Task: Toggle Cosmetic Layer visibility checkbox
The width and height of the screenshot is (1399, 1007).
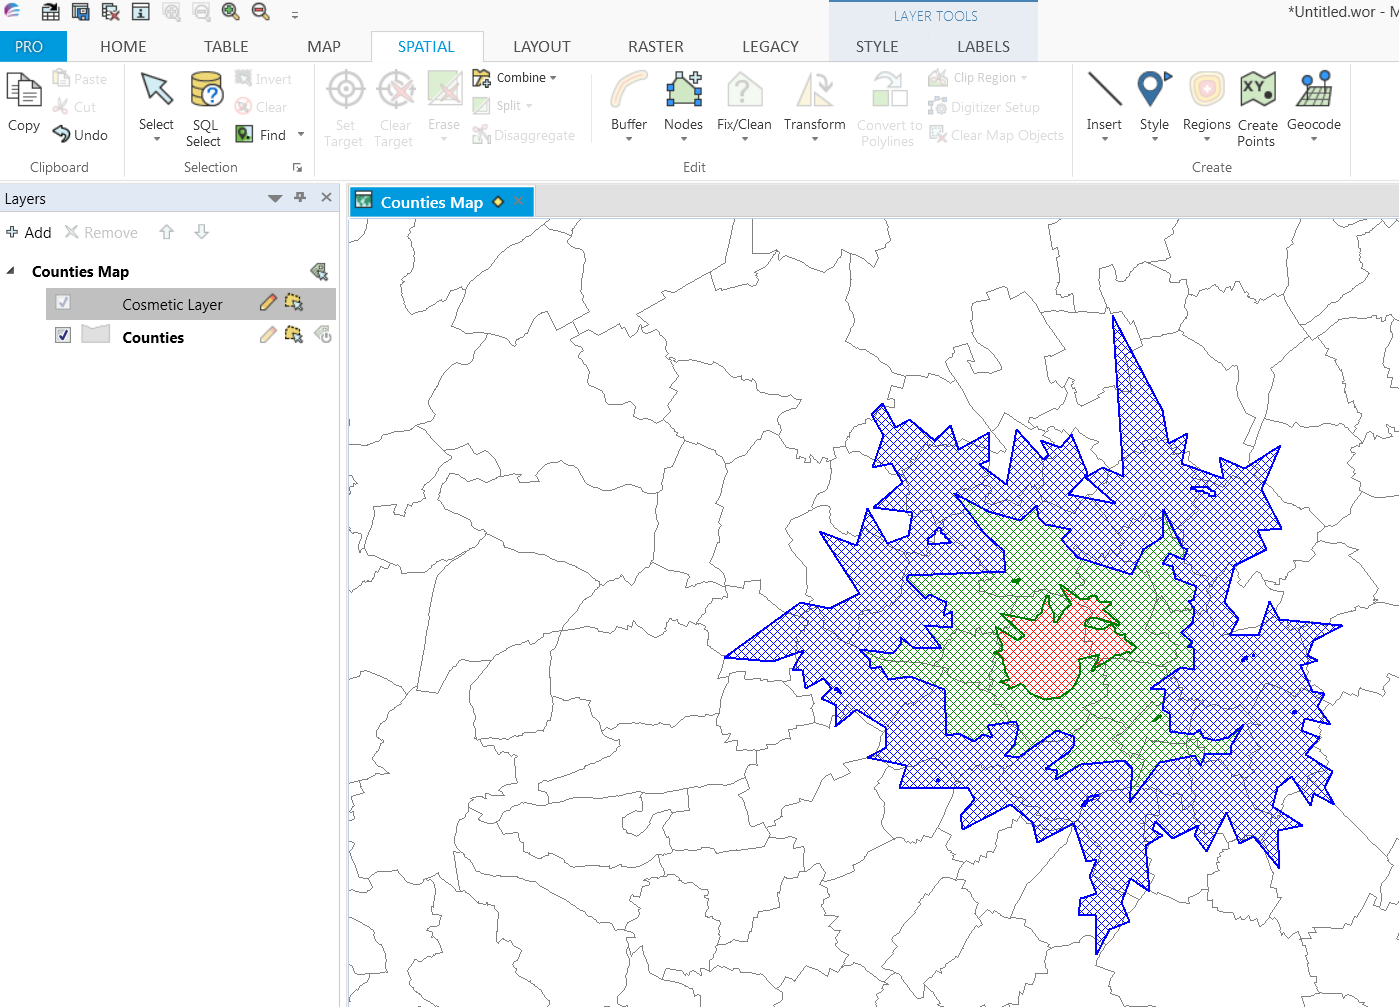Action: 63,302
